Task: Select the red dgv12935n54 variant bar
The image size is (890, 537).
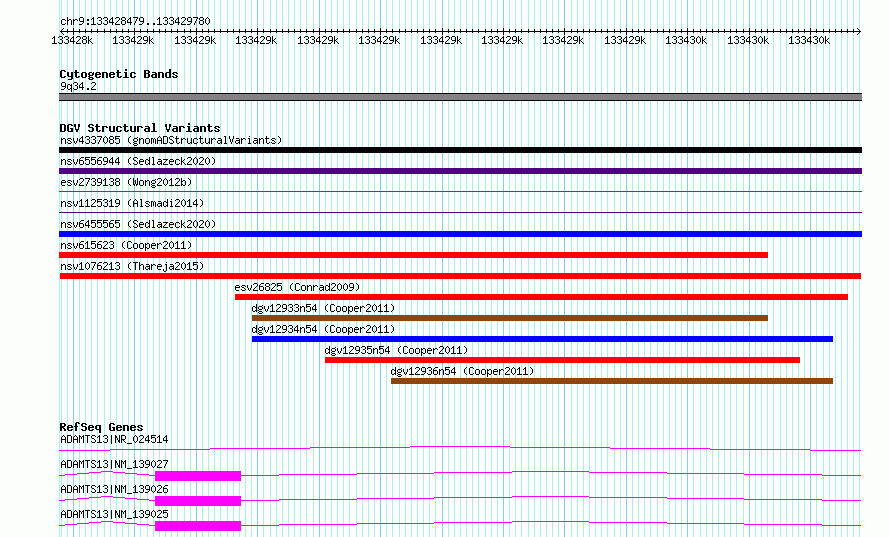Action: pyautogui.click(x=562, y=360)
